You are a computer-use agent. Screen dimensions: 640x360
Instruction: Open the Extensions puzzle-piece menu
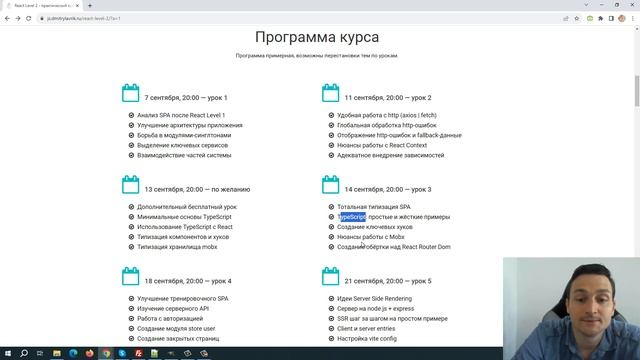click(600, 18)
